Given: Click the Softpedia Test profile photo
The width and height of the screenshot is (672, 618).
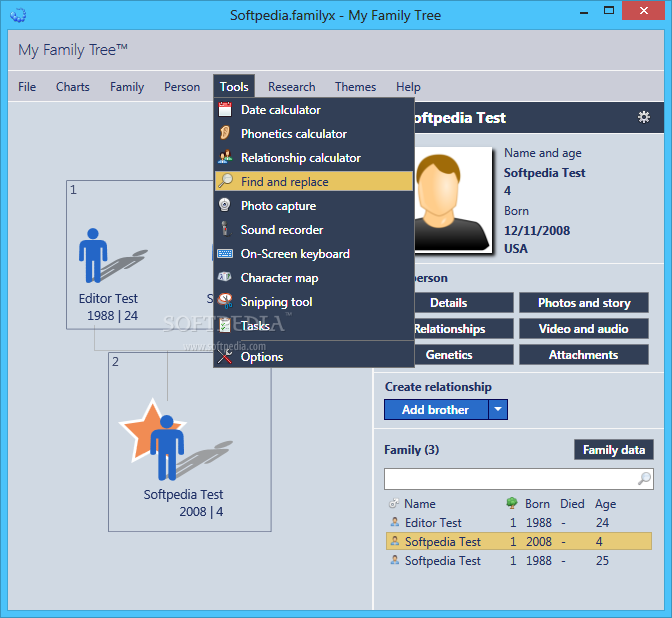Looking at the screenshot, I should click(453, 200).
